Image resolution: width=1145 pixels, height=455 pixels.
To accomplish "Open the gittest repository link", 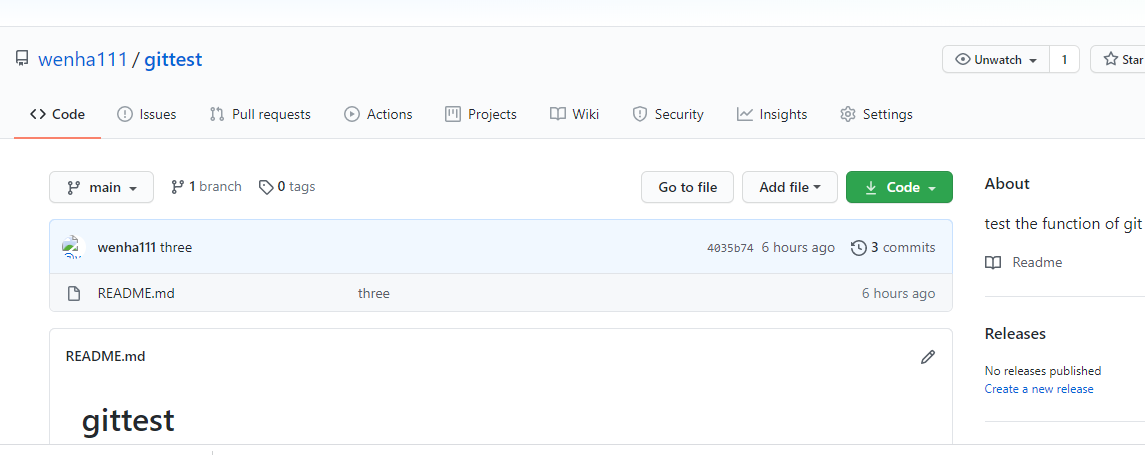I will pyautogui.click(x=173, y=59).
